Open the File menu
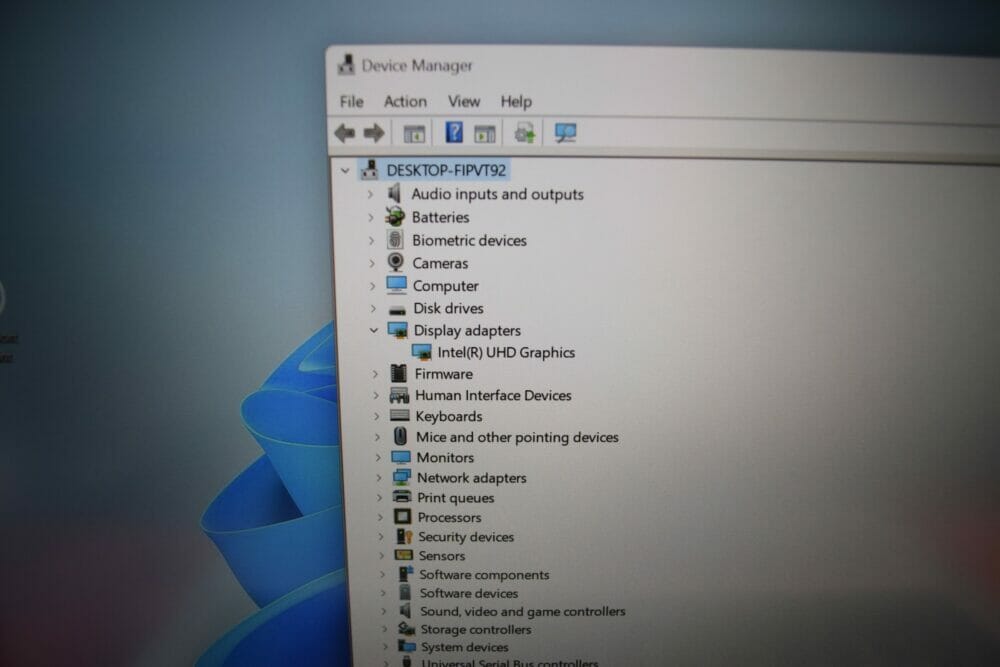This screenshot has height=667, width=1000. pyautogui.click(x=351, y=101)
